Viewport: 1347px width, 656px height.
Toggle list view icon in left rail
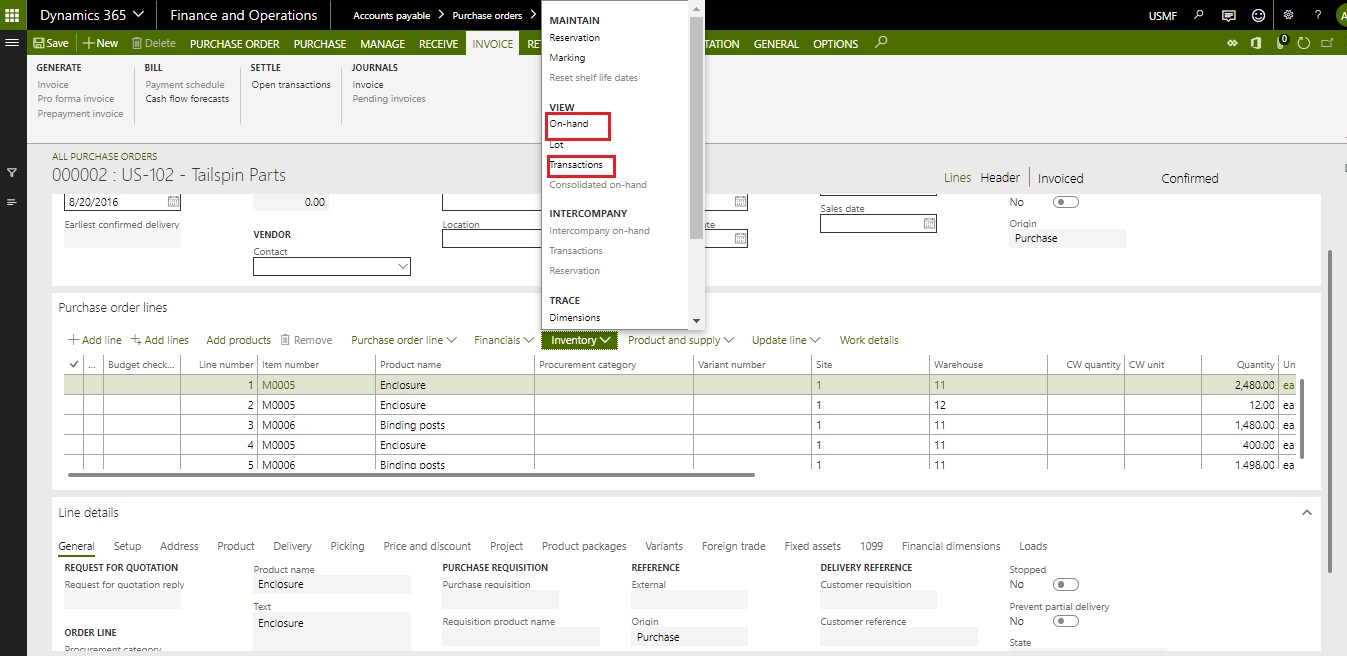pos(12,202)
